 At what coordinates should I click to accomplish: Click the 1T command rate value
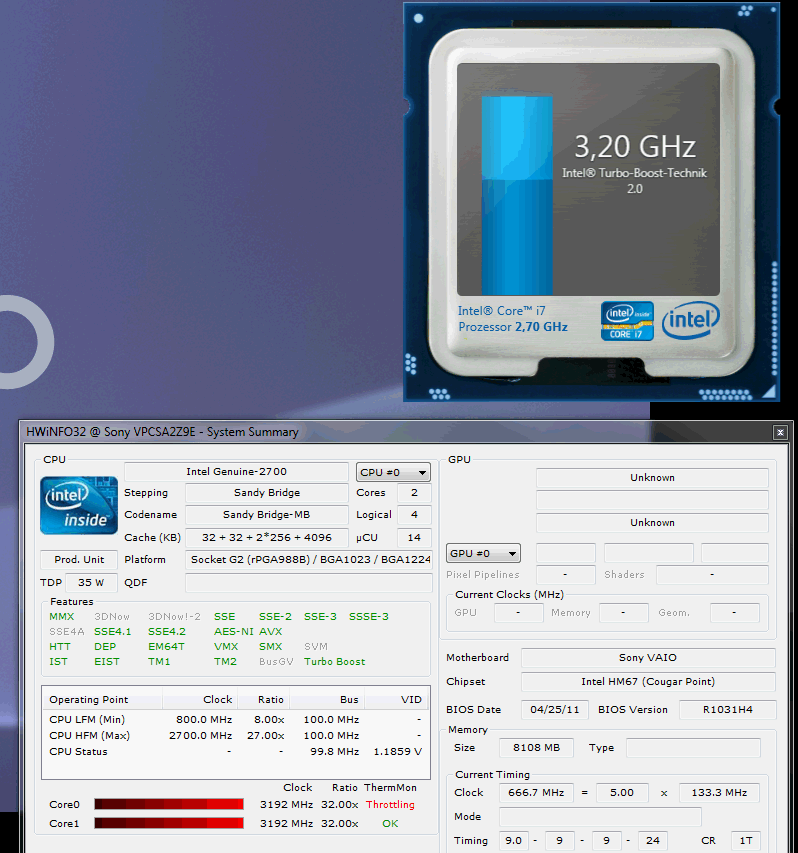coord(746,840)
